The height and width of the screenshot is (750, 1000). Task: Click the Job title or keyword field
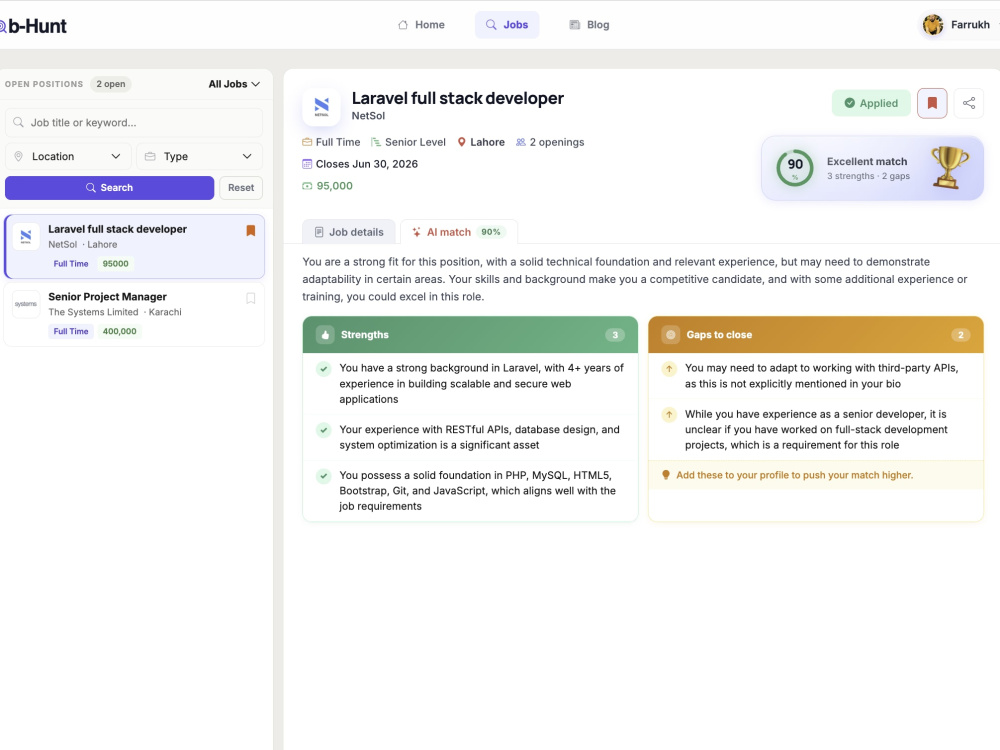pyautogui.click(x=134, y=122)
